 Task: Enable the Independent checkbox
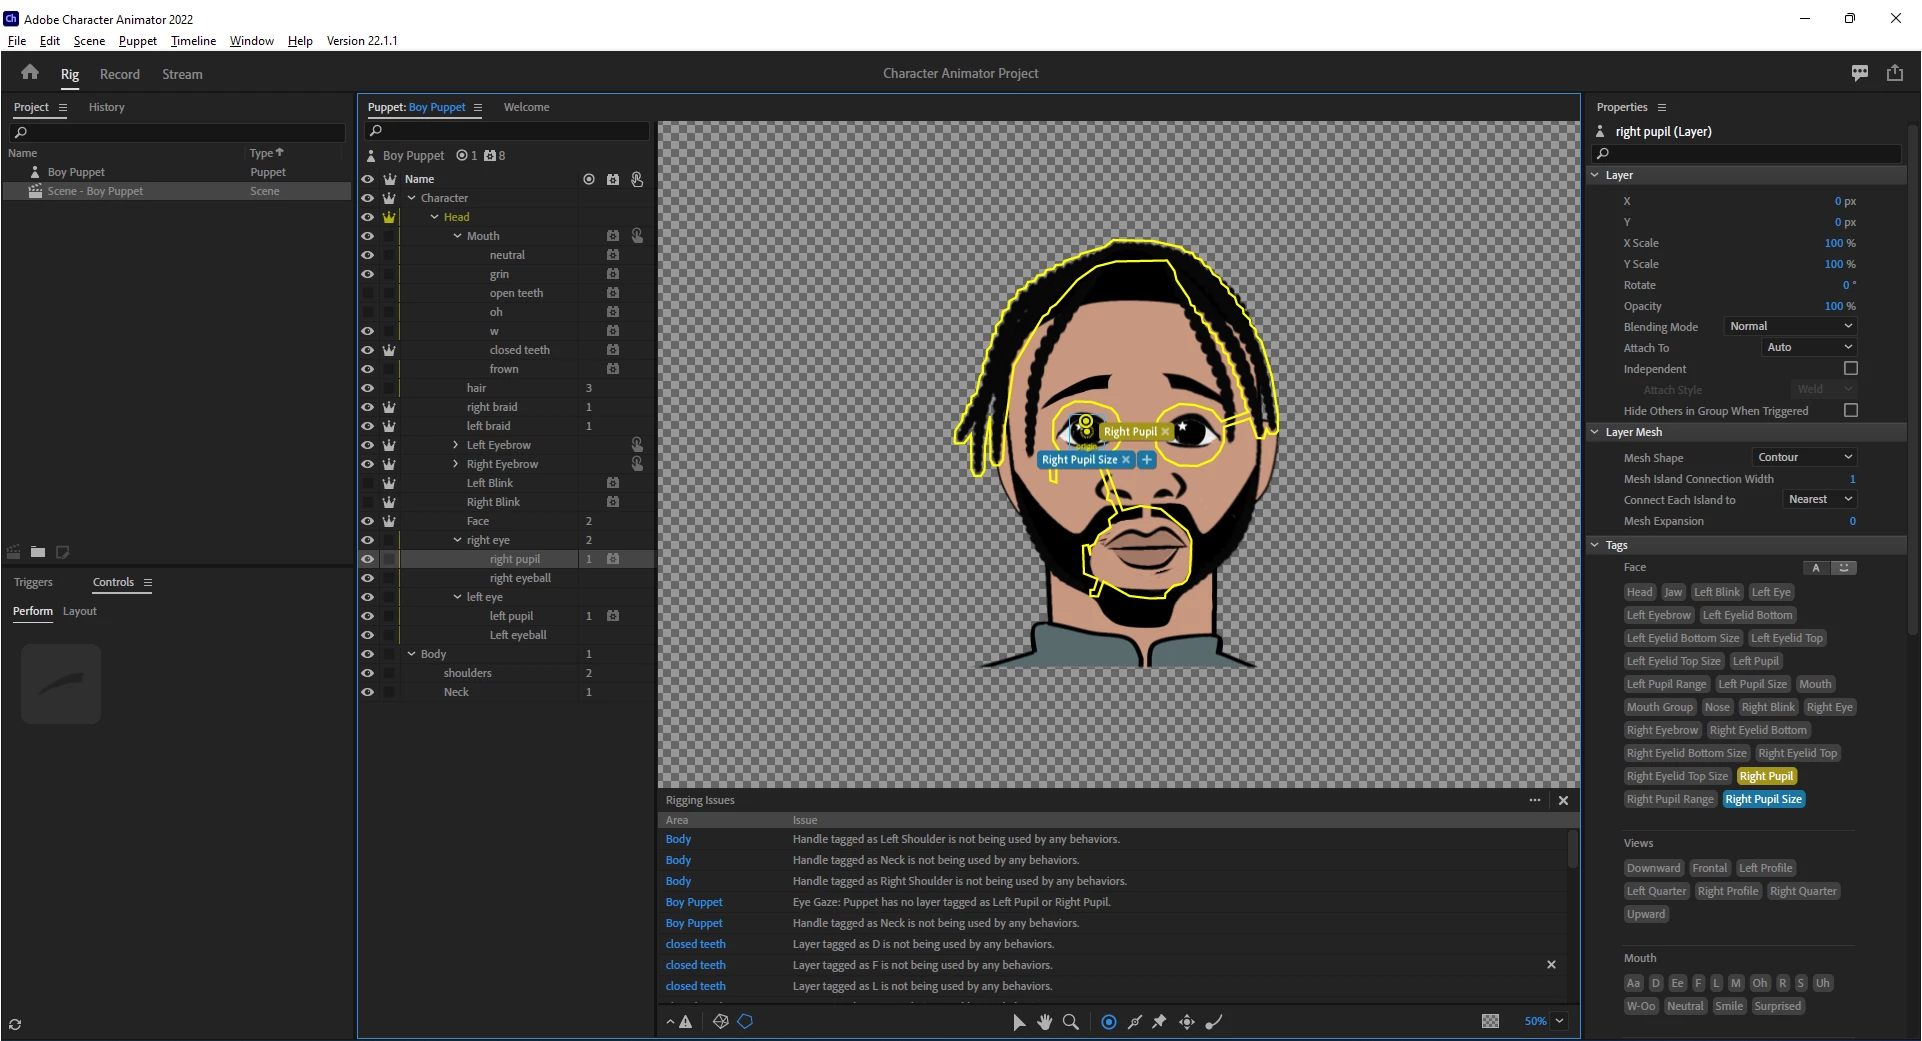tap(1851, 369)
